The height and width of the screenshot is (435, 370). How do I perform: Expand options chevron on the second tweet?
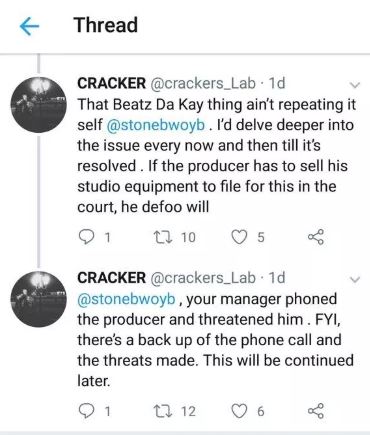(x=355, y=279)
